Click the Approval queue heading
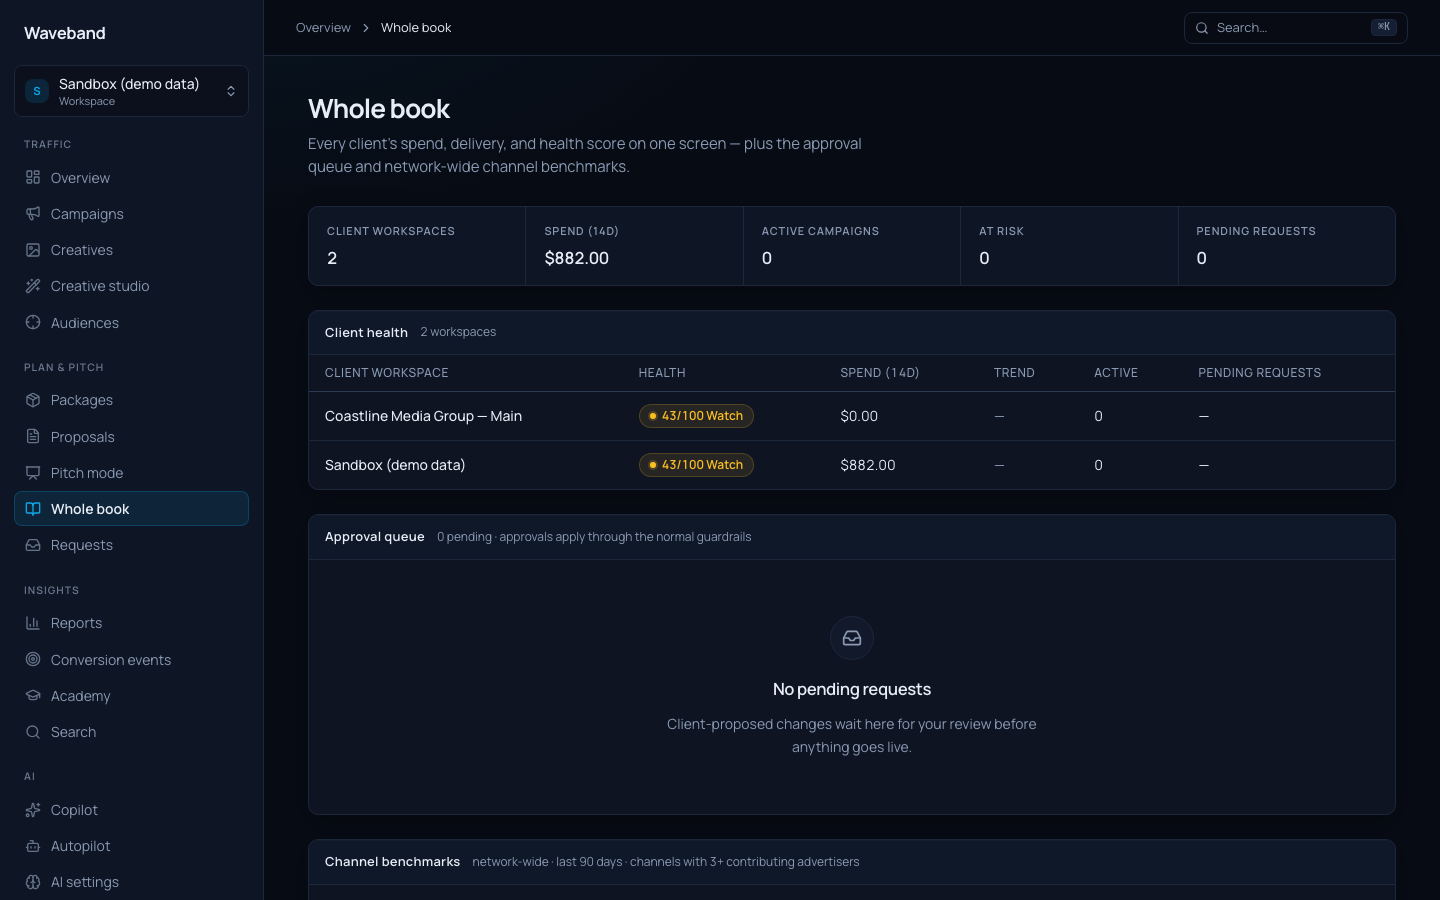The width and height of the screenshot is (1440, 900). click(x=375, y=537)
